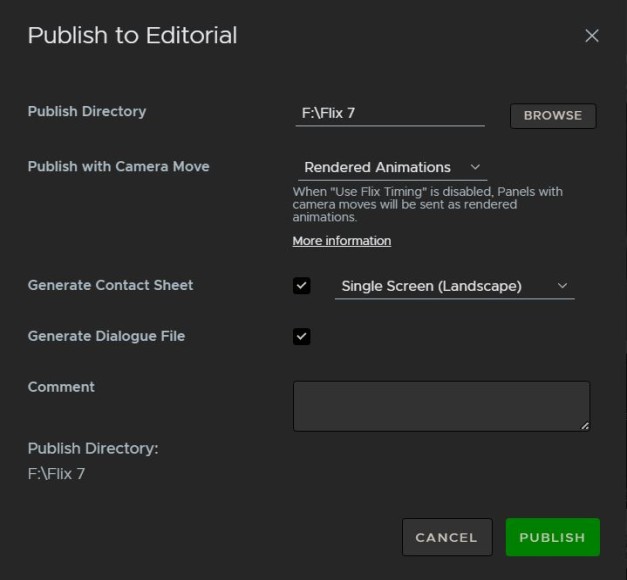Viewport: 627px width, 580px height.
Task: Click the Generate Contact Sheet label
Action: tap(110, 285)
